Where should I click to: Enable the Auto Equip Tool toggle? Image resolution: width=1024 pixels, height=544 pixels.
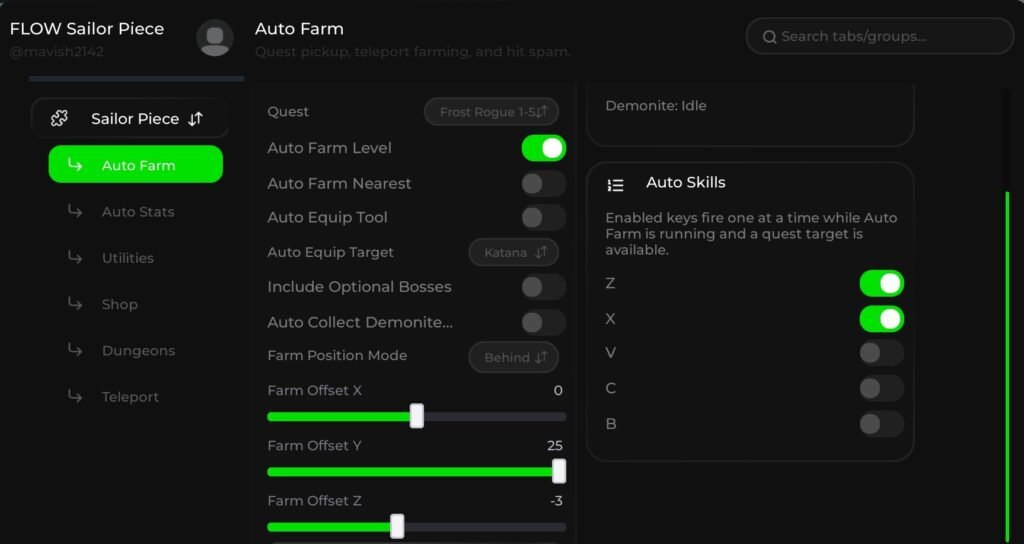pyautogui.click(x=543, y=218)
